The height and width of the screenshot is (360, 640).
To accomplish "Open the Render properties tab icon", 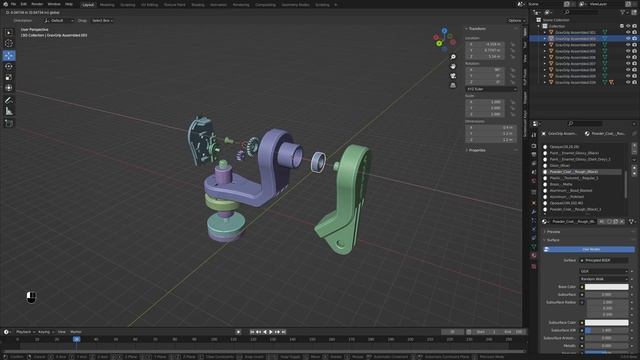I will pos(534,146).
